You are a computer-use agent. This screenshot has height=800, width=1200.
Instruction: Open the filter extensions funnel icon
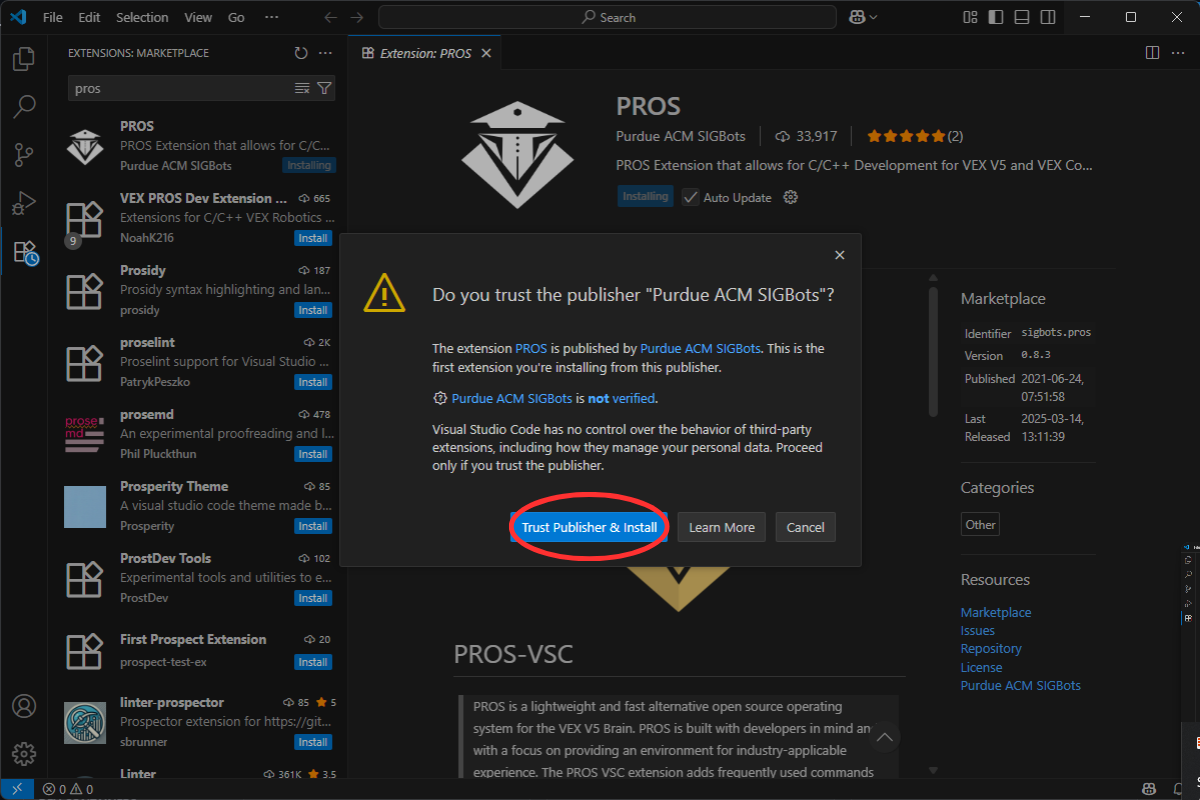tap(324, 89)
